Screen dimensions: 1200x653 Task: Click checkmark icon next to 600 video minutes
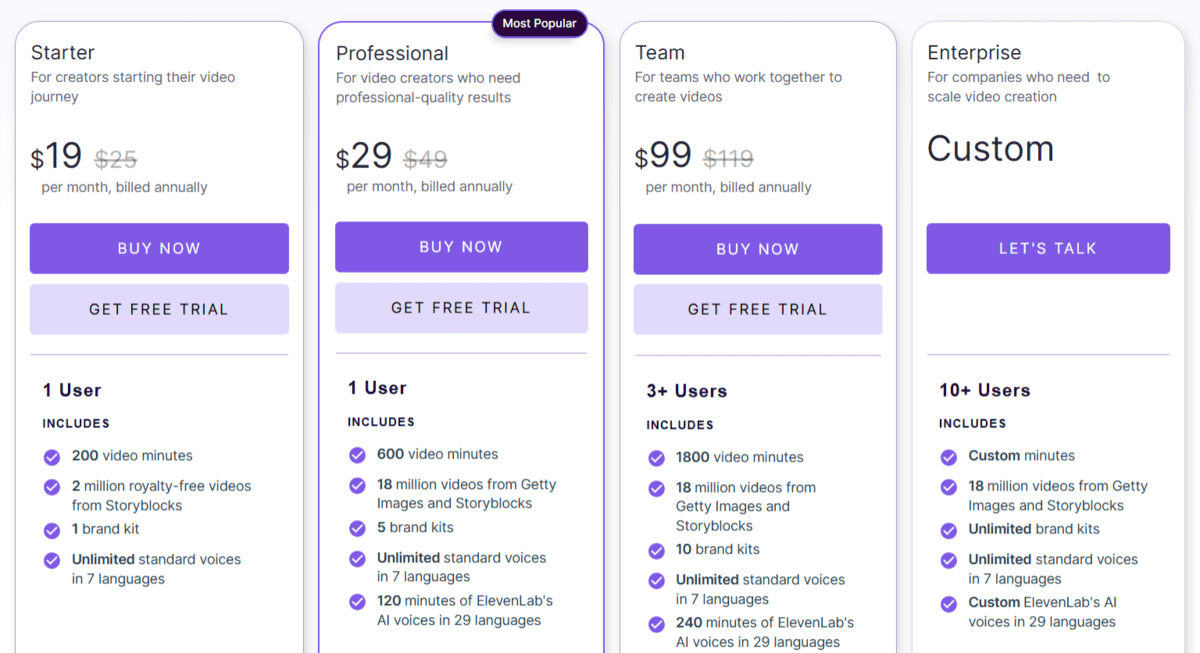357,455
